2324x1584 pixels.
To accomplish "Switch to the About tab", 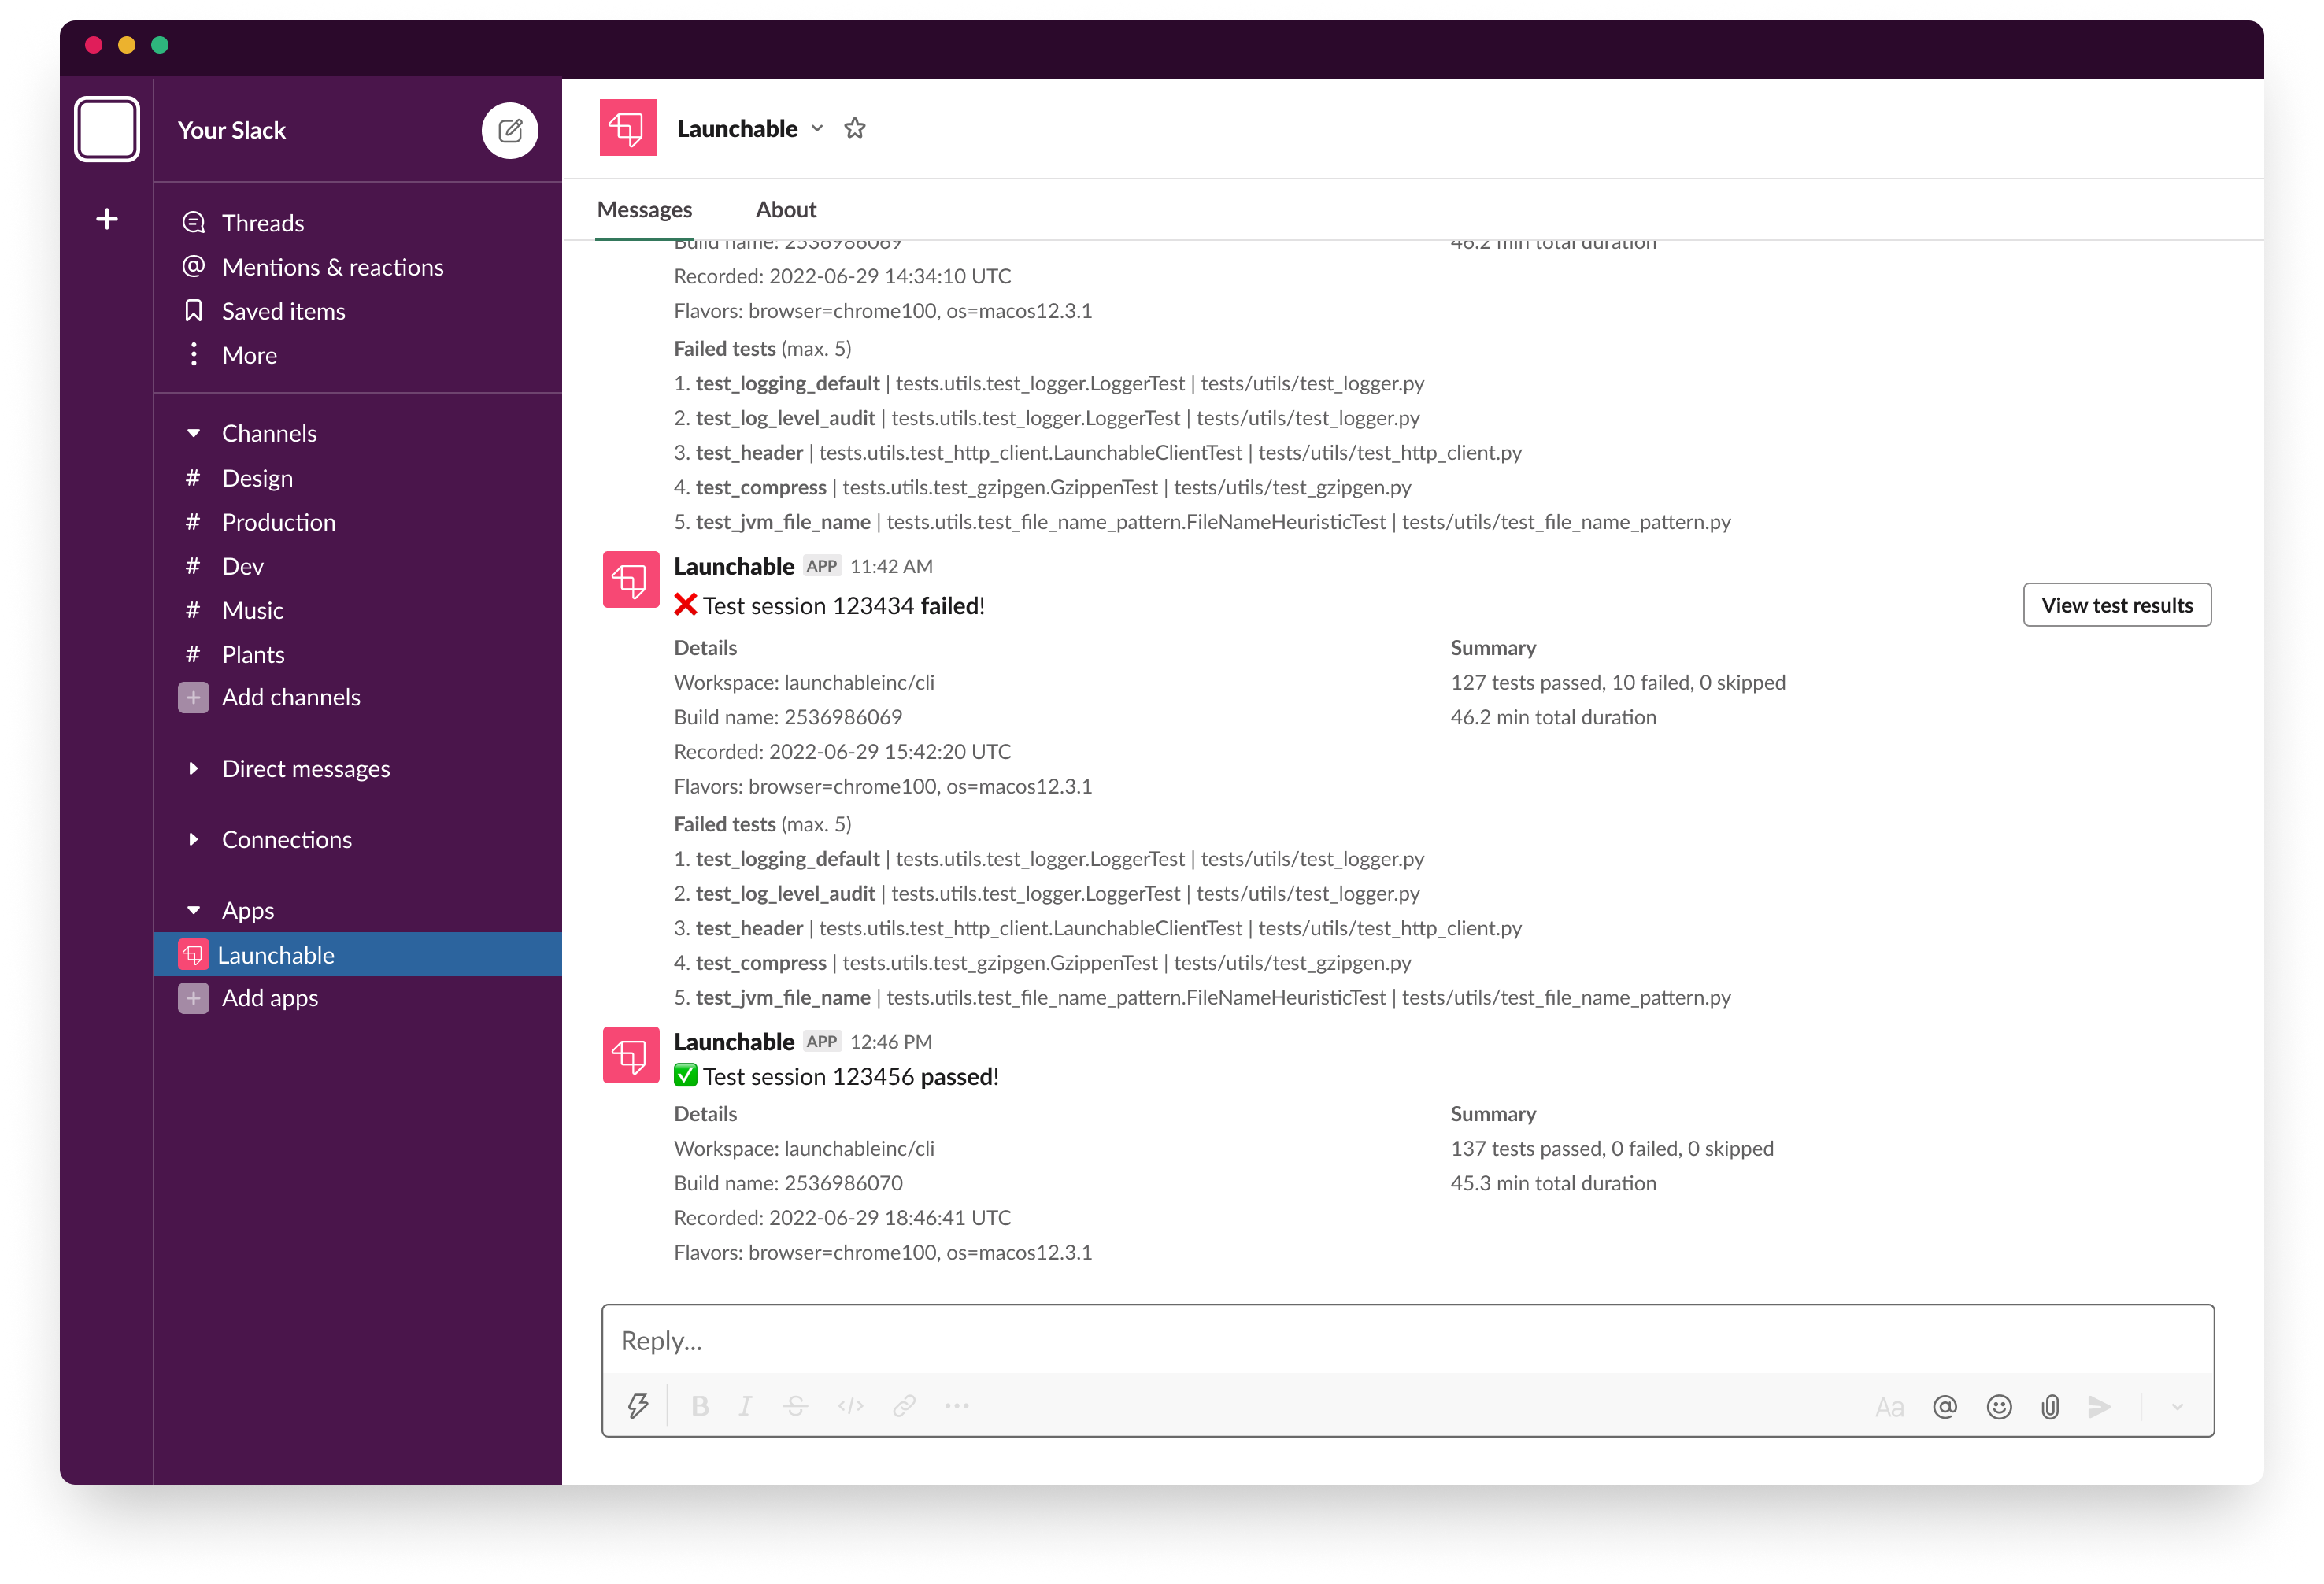I will pyautogui.click(x=785, y=209).
